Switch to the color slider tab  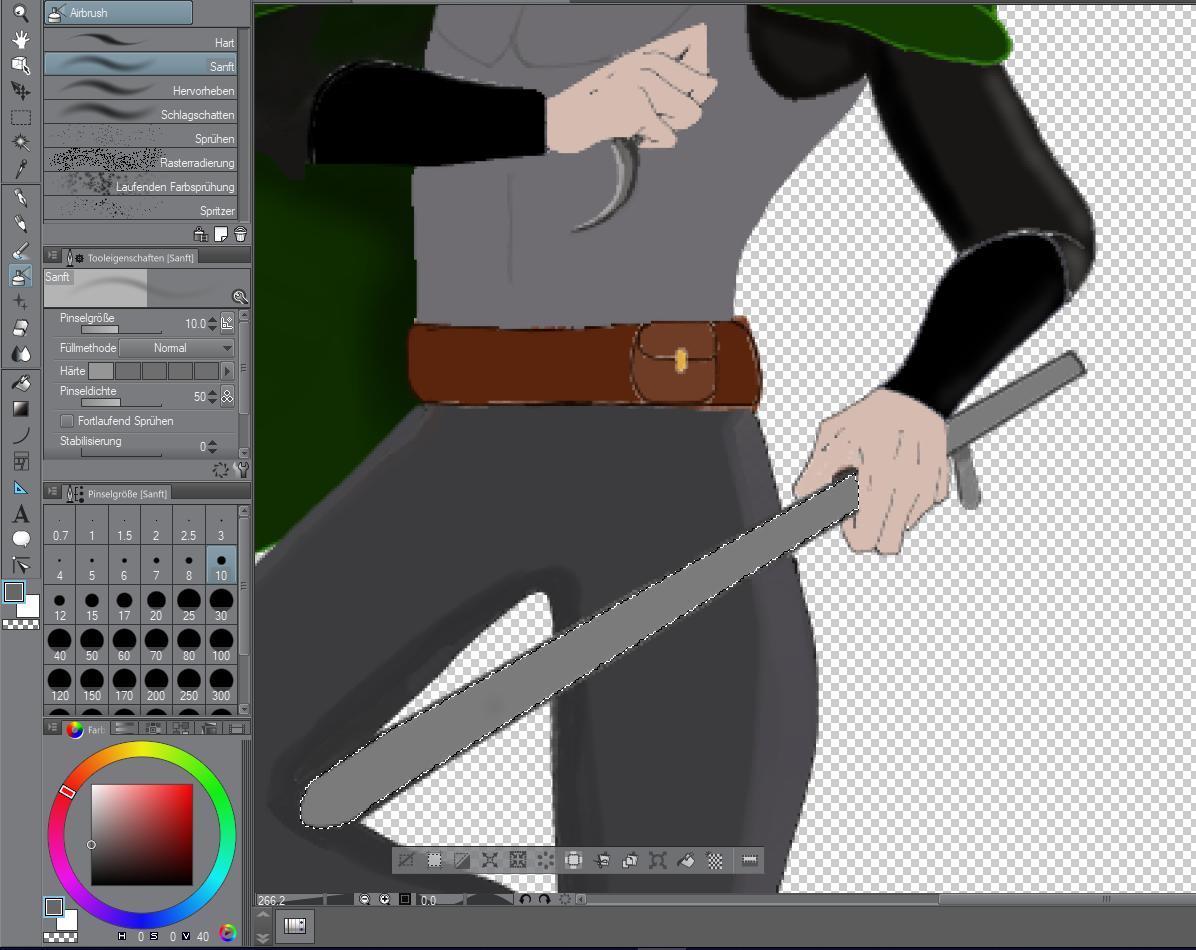click(125, 729)
